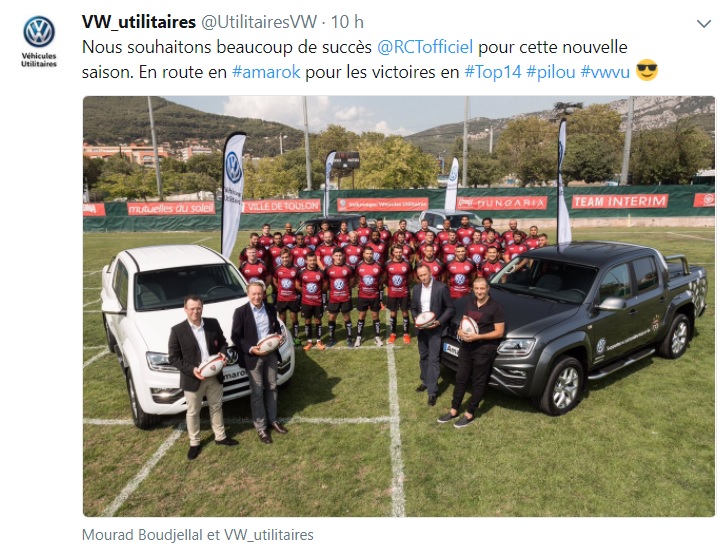Click the tagged VW_utilitaires name below photo
The image size is (727, 551).
click(x=269, y=535)
